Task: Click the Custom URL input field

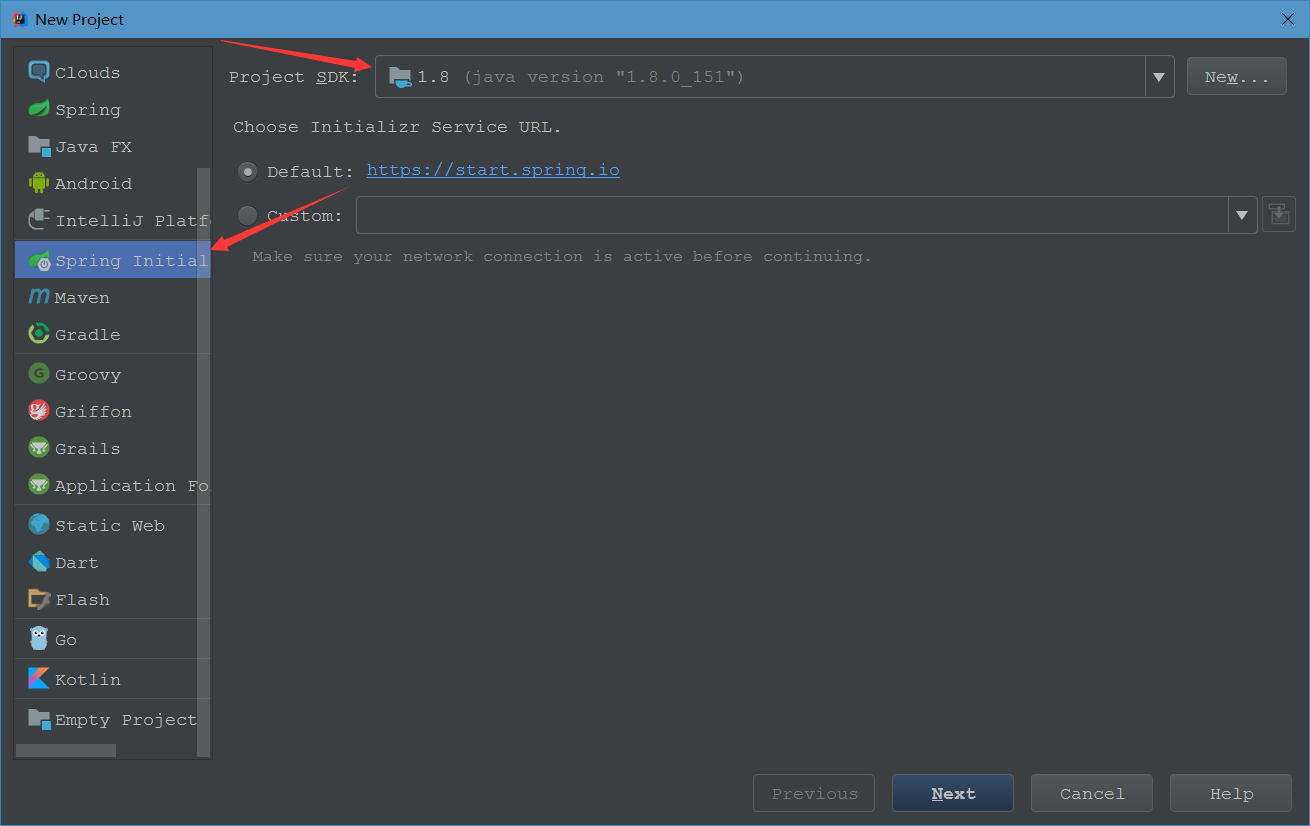Action: click(x=792, y=215)
